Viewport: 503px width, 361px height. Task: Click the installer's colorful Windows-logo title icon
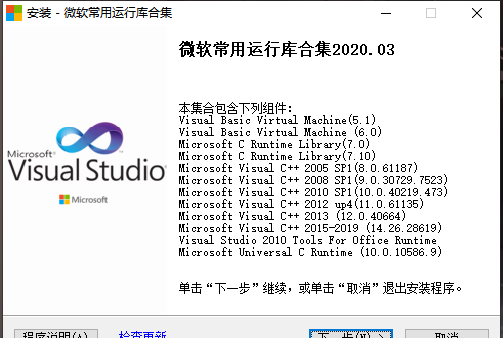[x=14, y=13]
